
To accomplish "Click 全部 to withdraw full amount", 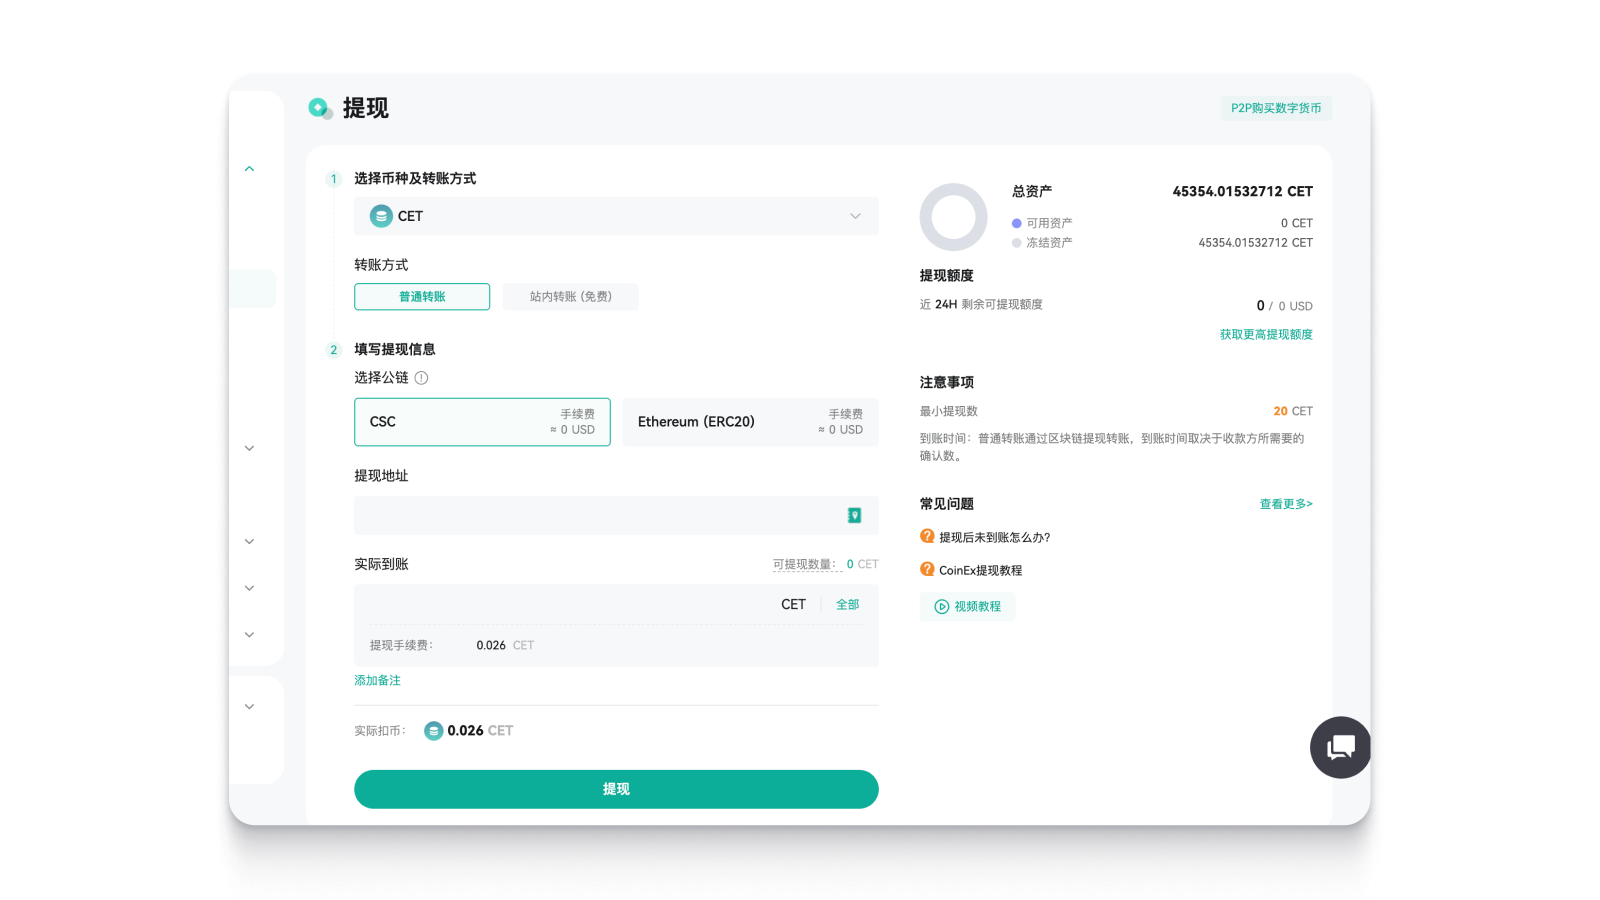I will point(847,605).
